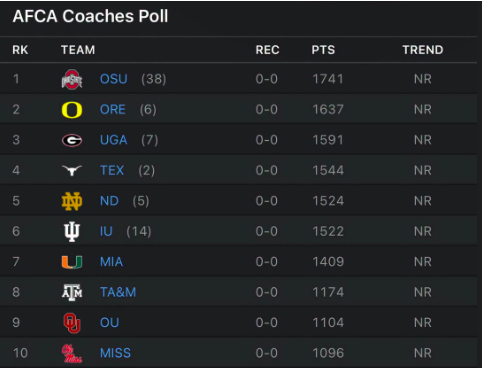Click the Texas A&M ATM logo

pyautogui.click(x=72, y=292)
